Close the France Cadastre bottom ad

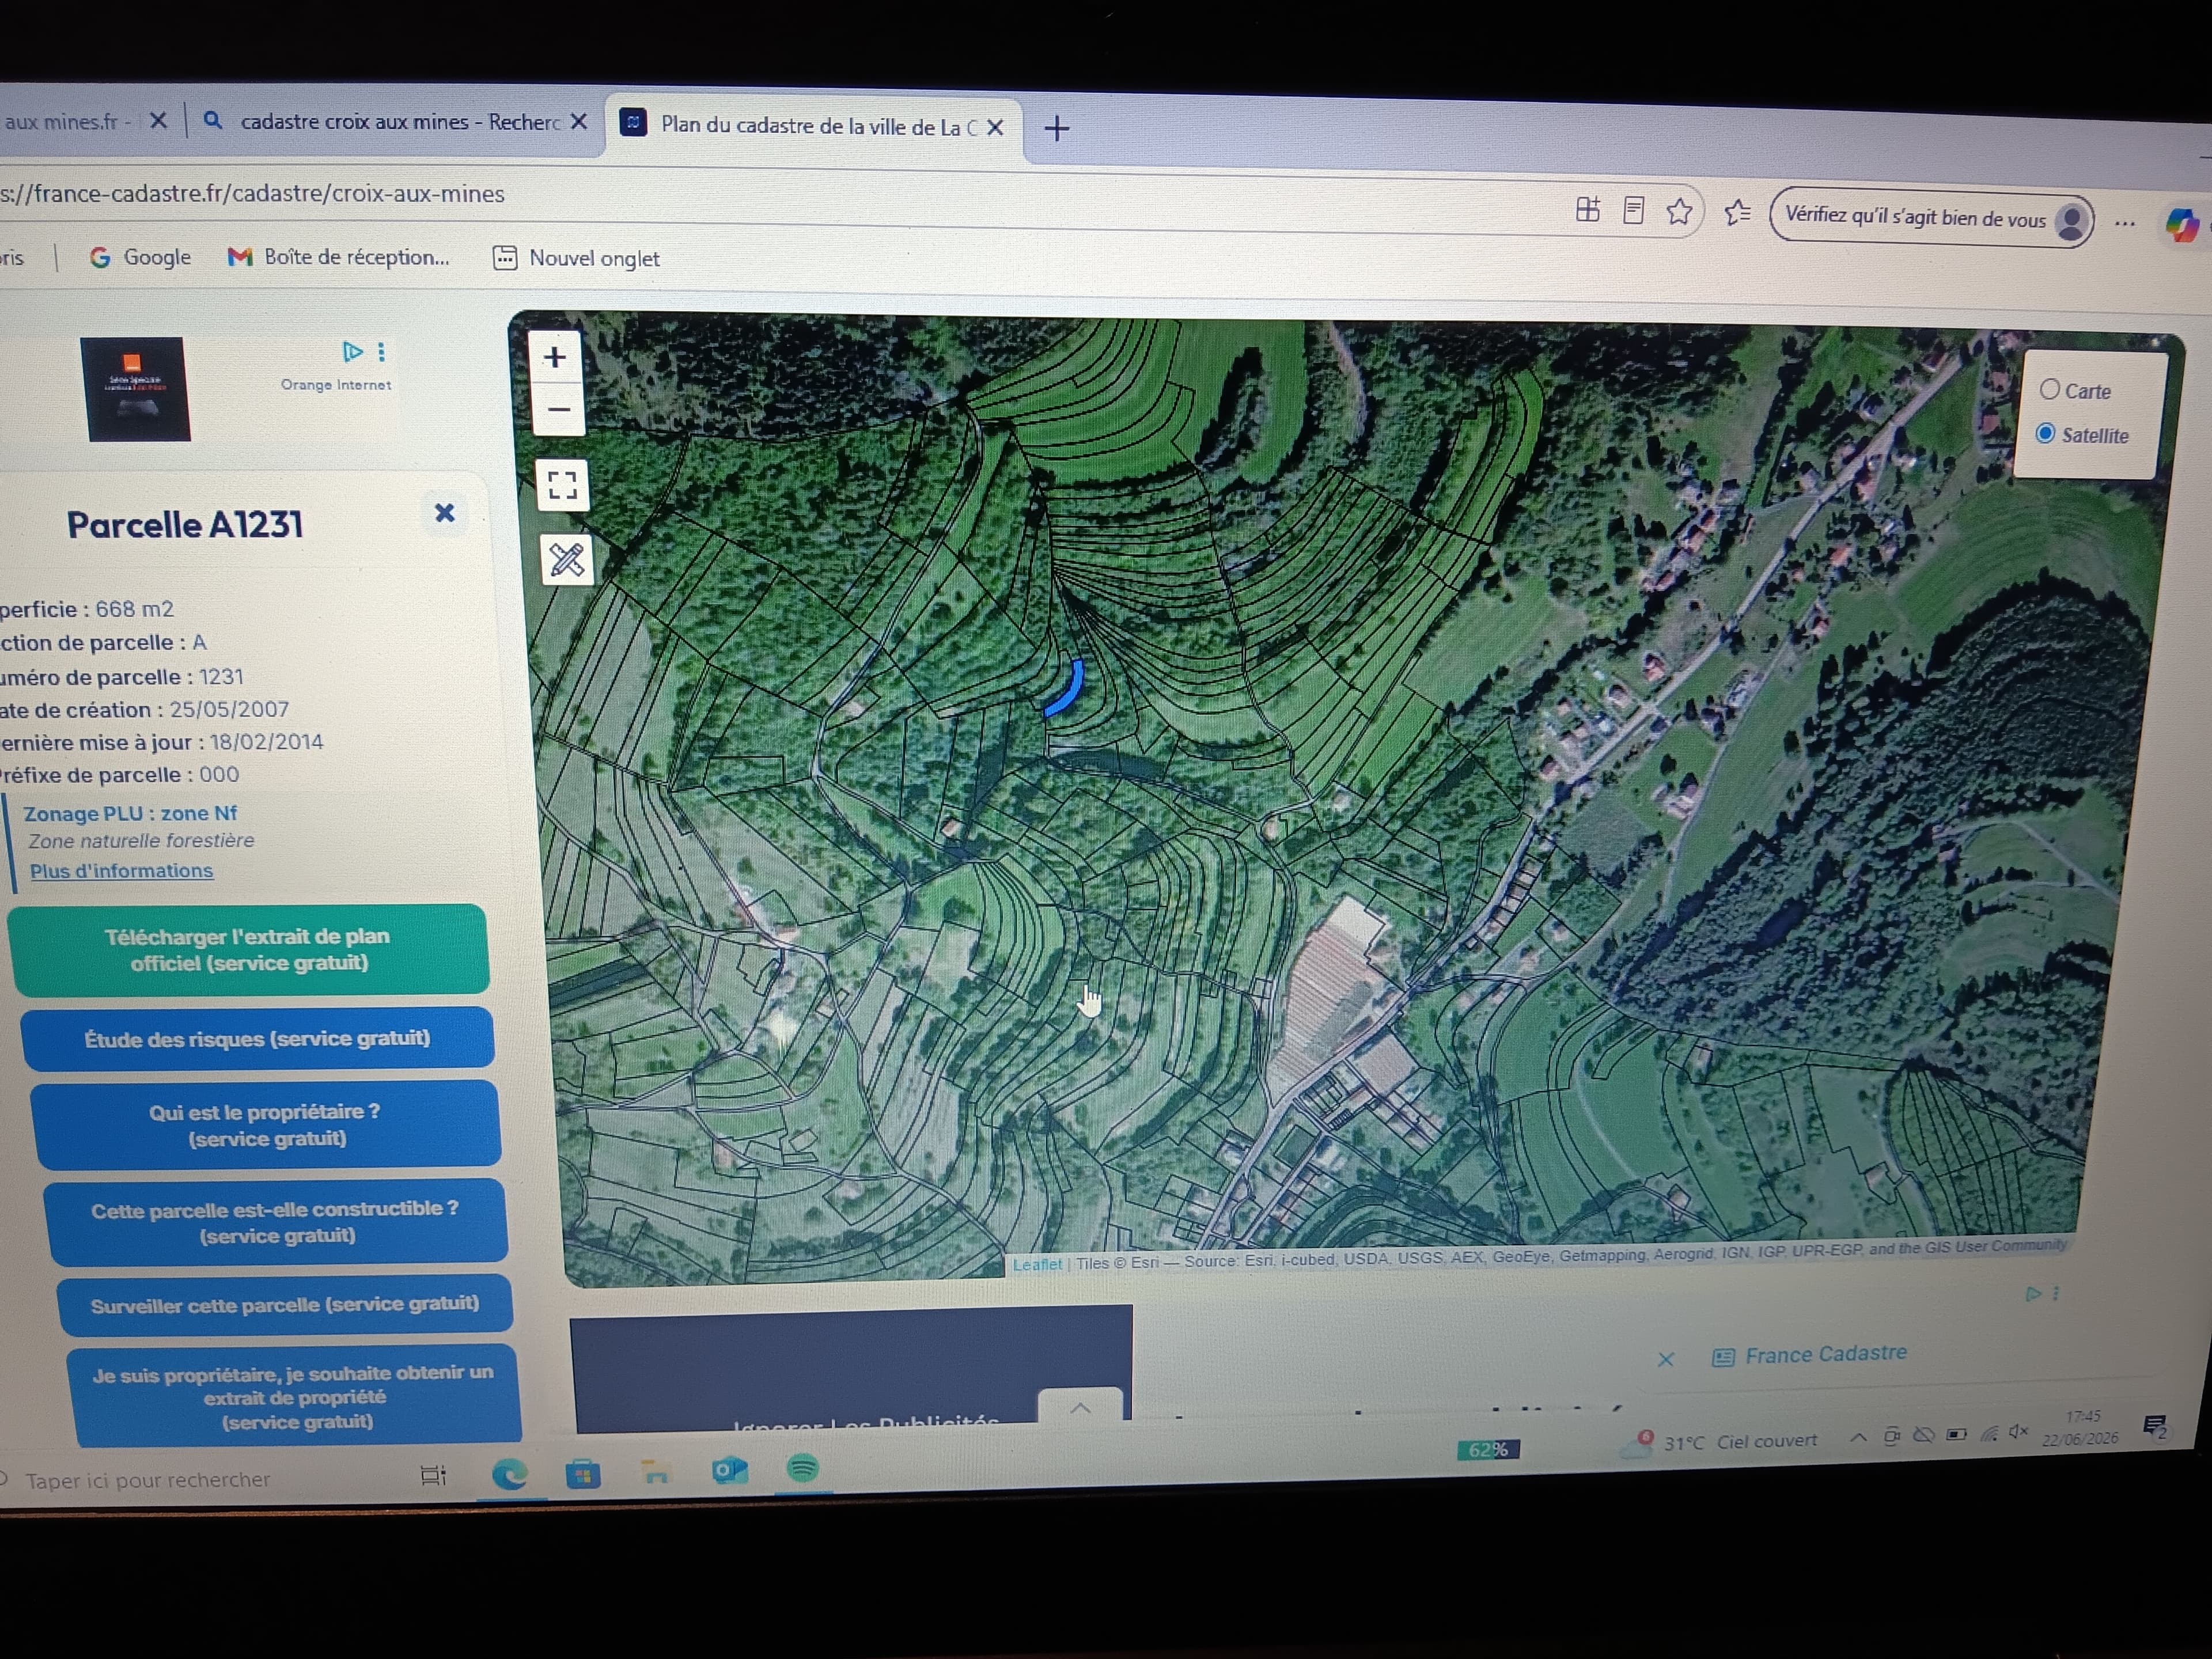1666,1359
